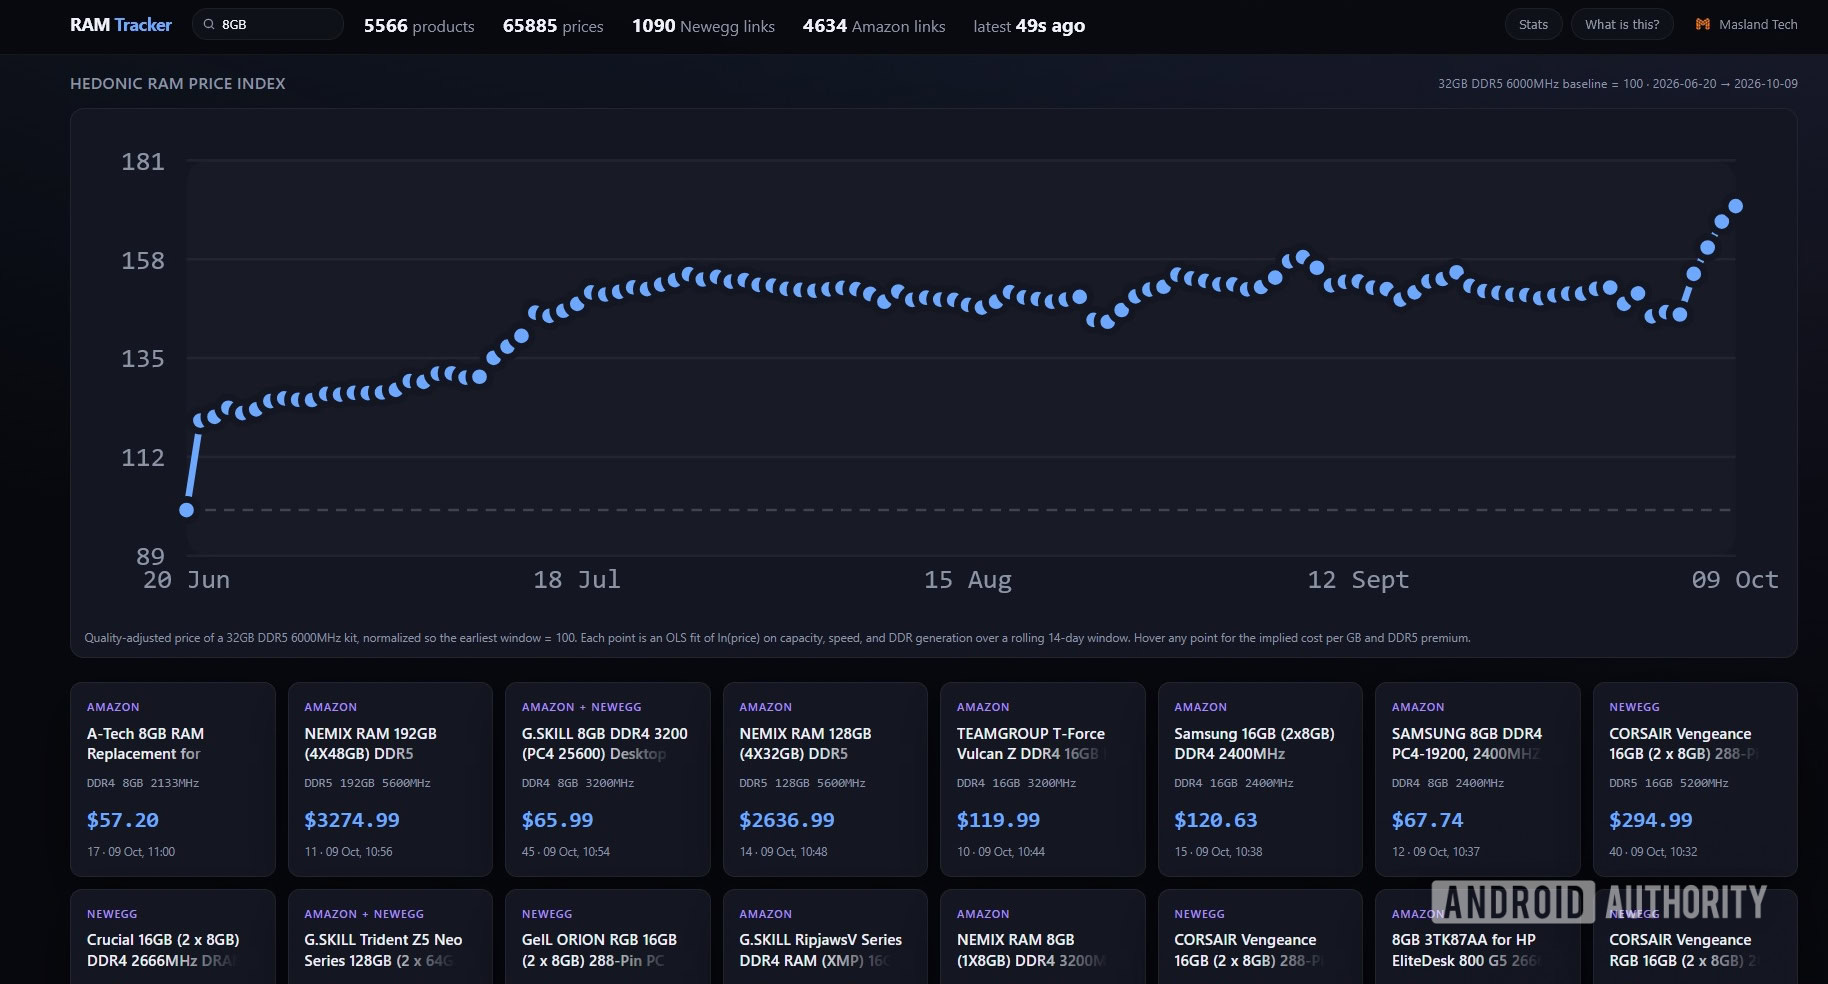This screenshot has height=984, width=1828.
Task: Open the Stats page
Action: pos(1533,25)
